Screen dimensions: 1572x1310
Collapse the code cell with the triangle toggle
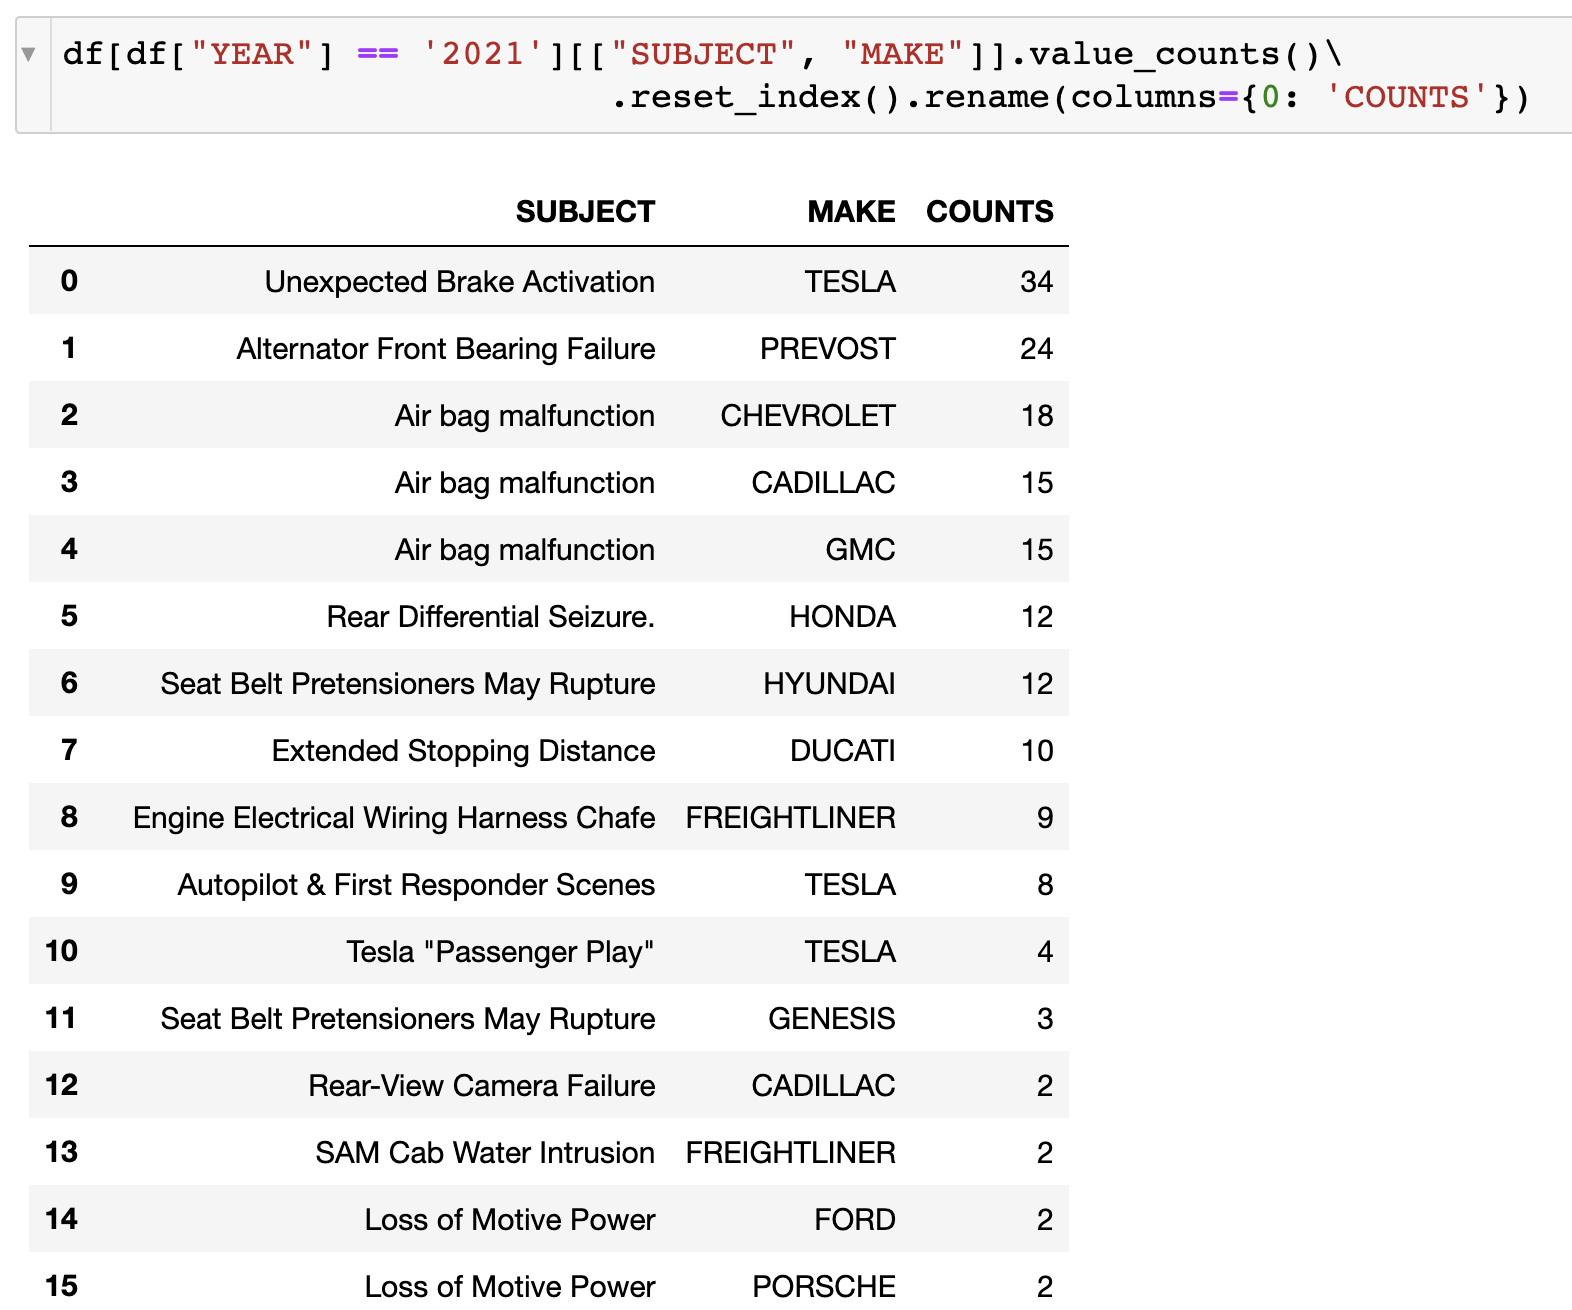(x=29, y=54)
